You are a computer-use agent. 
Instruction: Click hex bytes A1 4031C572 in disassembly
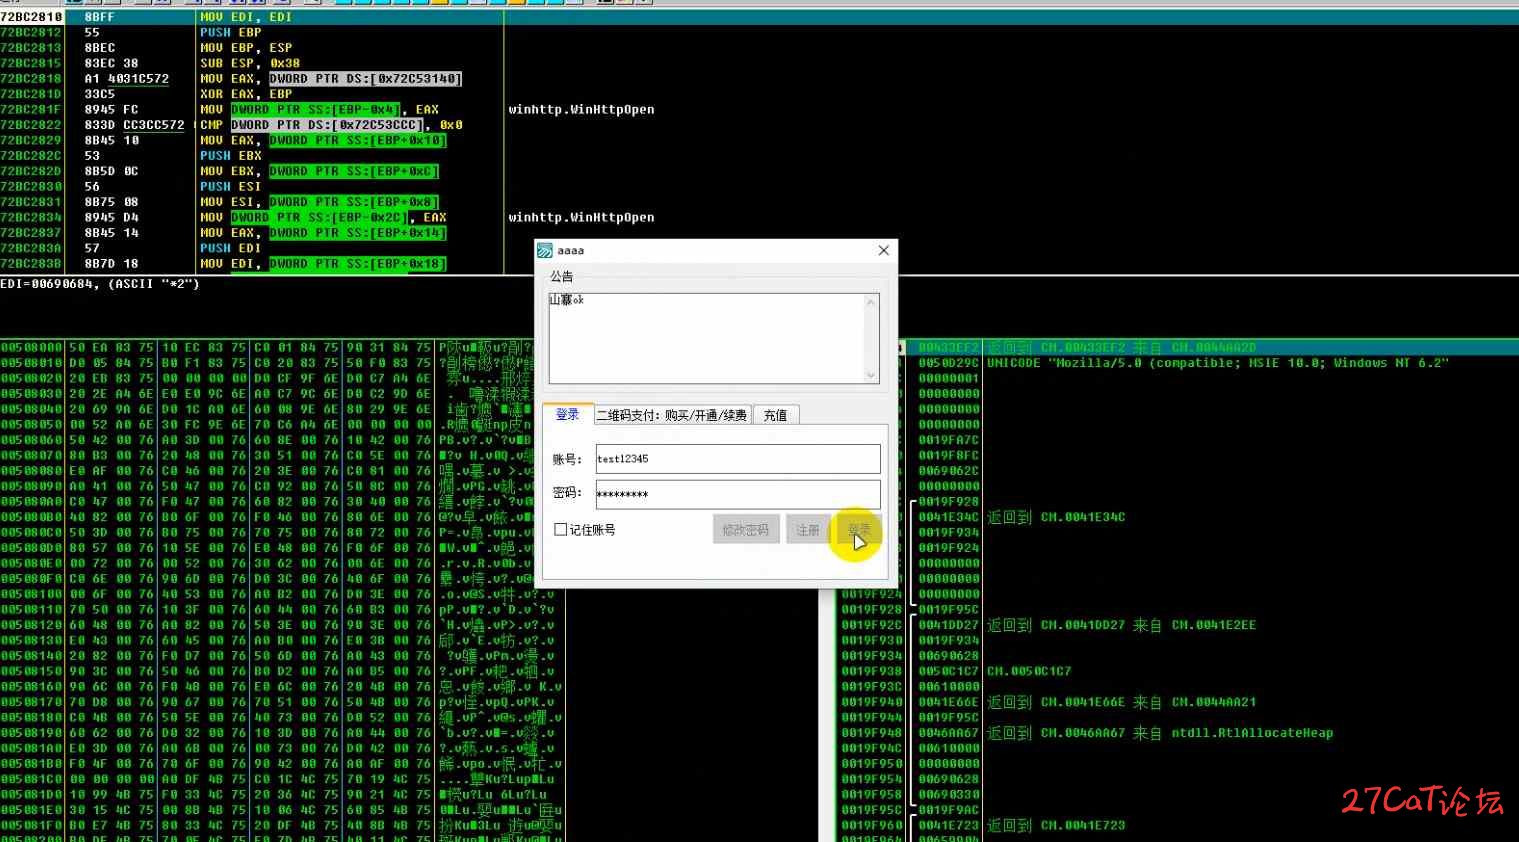point(127,78)
